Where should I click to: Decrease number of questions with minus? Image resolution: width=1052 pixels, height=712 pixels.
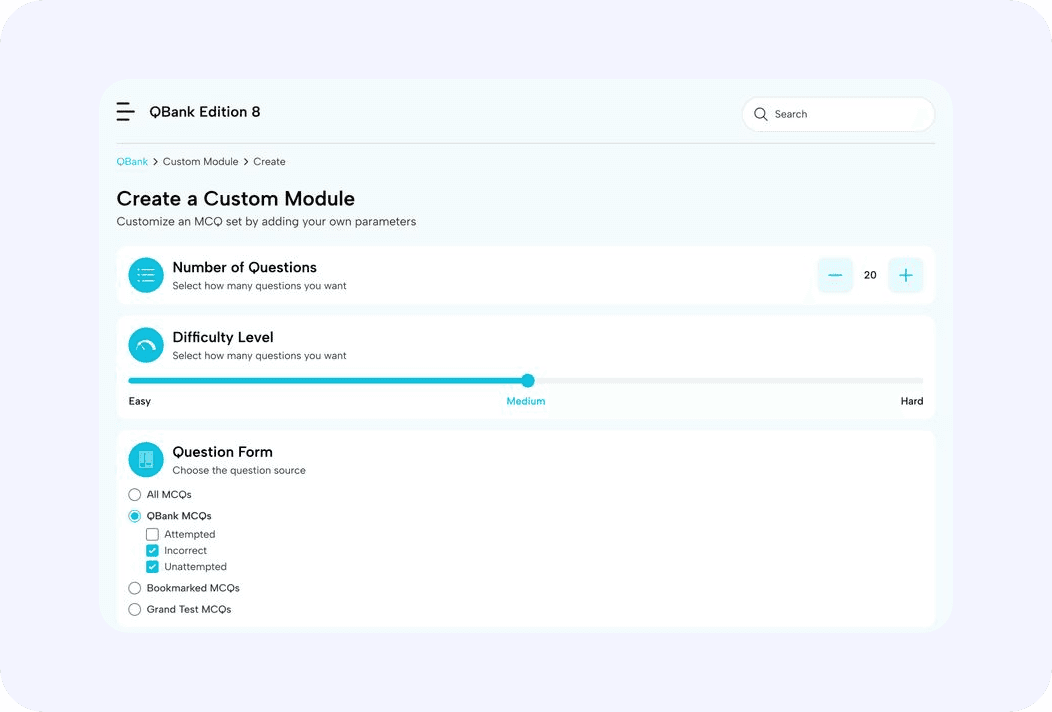(835, 275)
